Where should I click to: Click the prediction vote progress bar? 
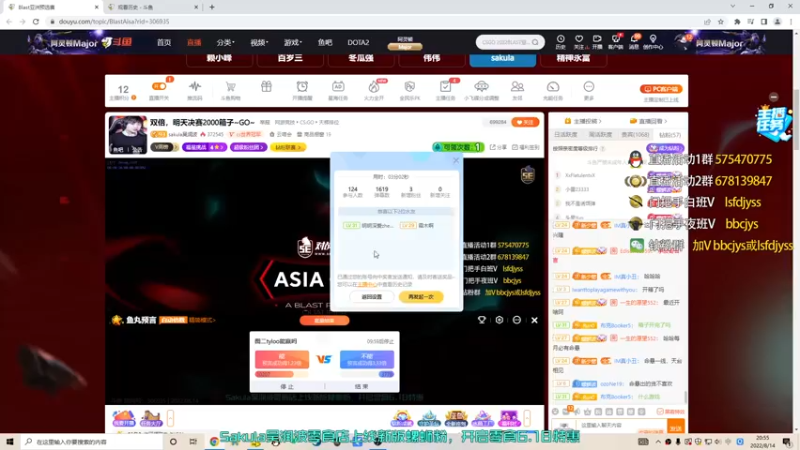click(324, 374)
